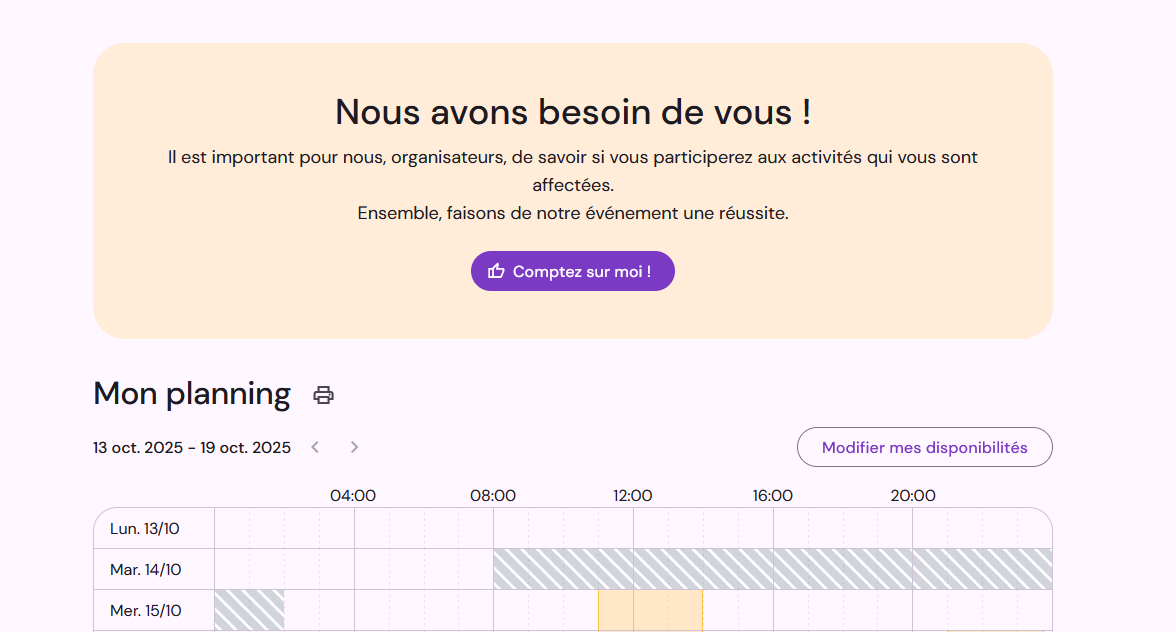Image resolution: width=1176 pixels, height=632 pixels.
Task: Click the Mon planning heading
Action: pos(192,394)
